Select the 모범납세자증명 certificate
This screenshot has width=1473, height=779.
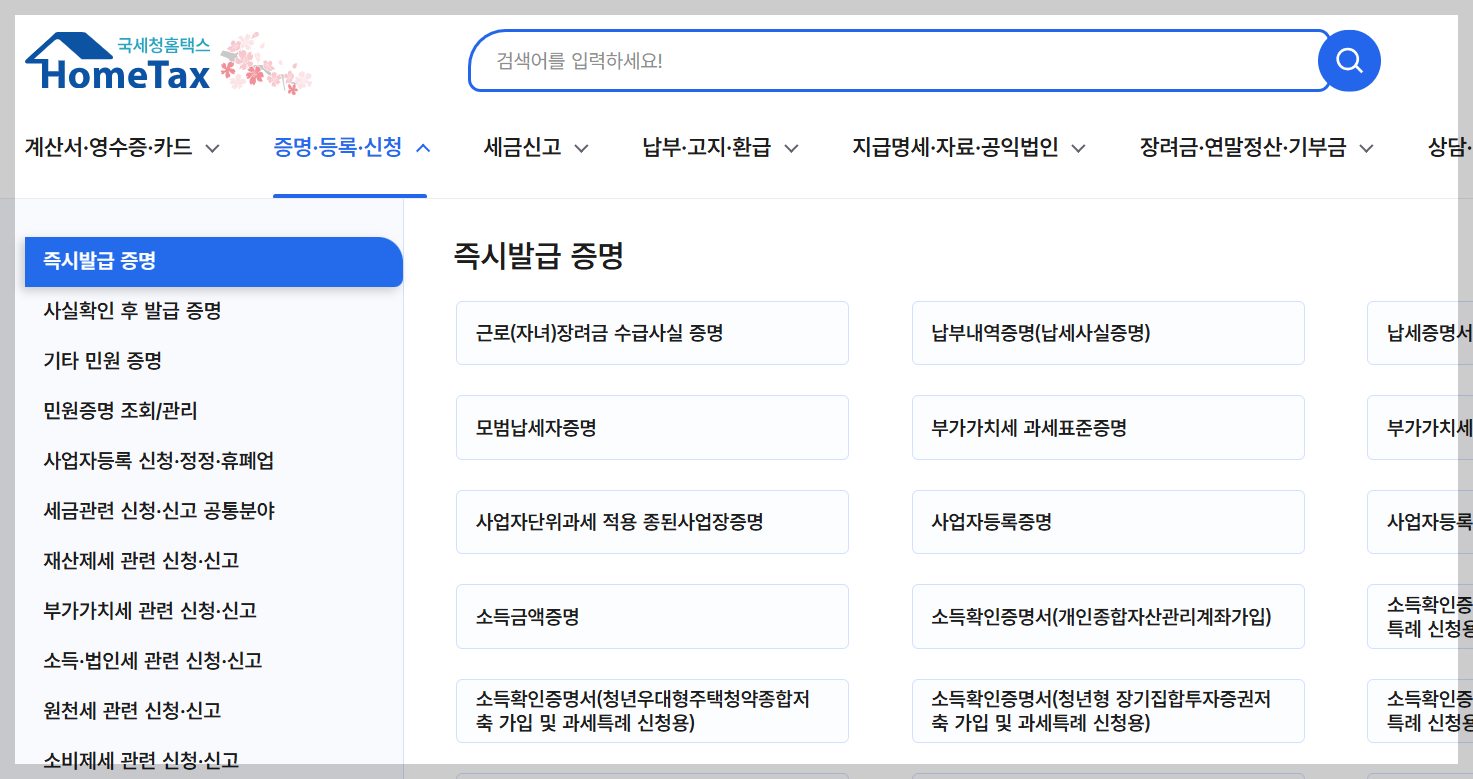tap(652, 427)
